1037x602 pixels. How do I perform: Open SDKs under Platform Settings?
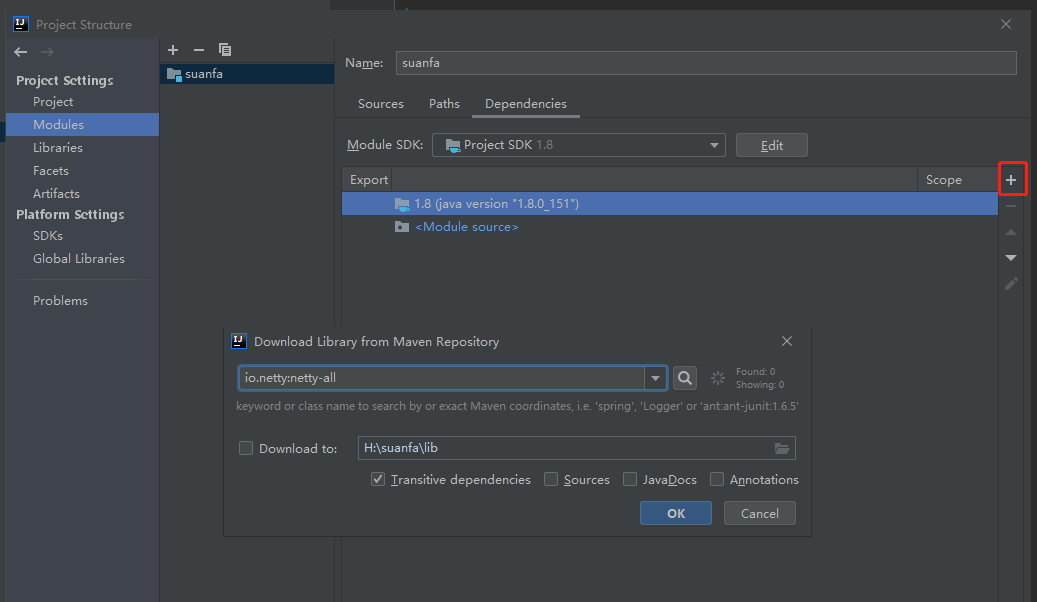point(48,236)
